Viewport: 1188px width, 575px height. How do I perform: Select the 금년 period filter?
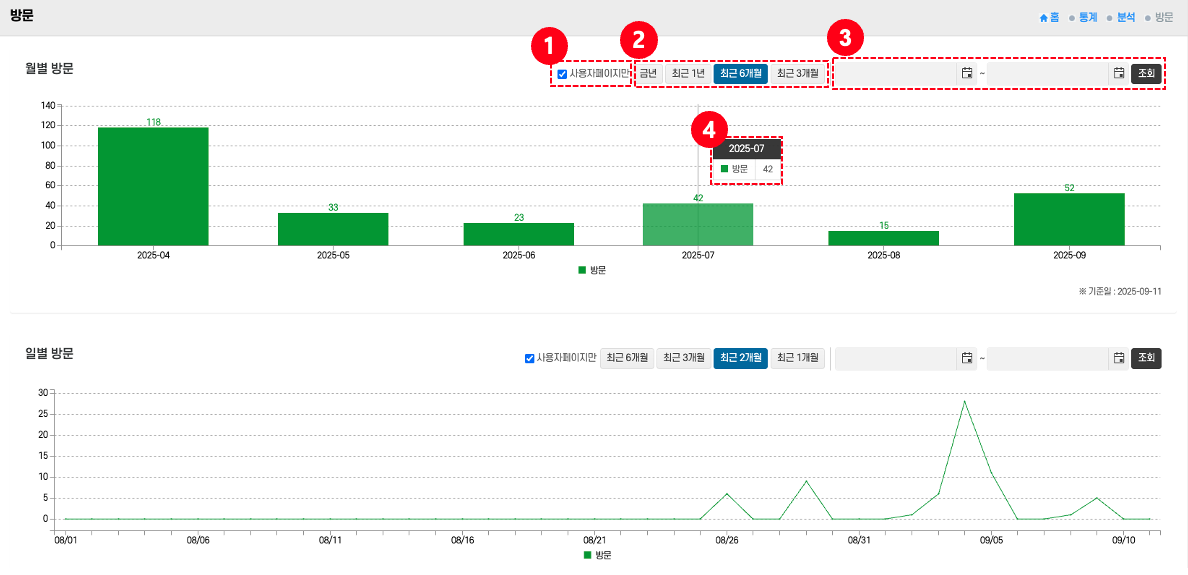point(649,73)
